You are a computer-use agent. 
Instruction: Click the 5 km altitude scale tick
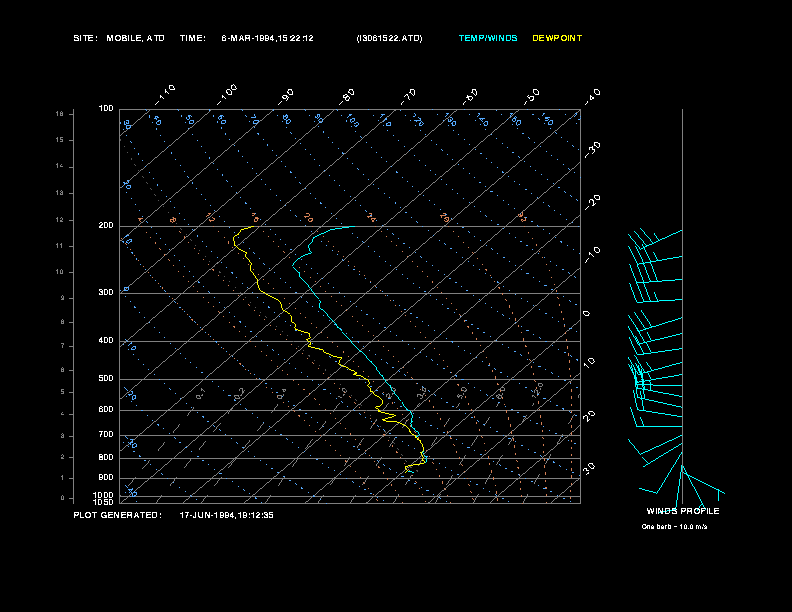pyautogui.click(x=62, y=392)
